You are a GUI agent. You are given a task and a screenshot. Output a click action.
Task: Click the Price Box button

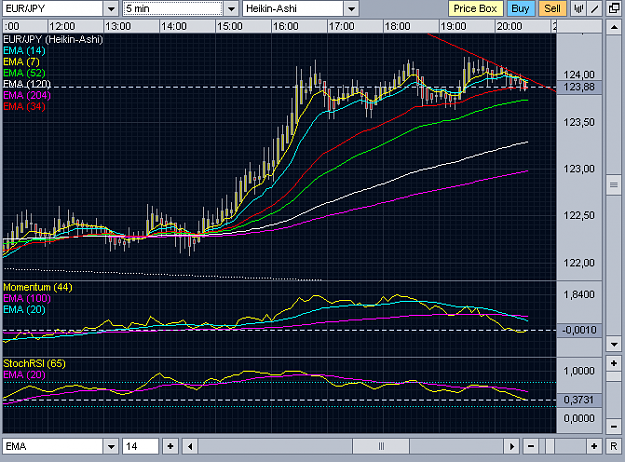475,9
